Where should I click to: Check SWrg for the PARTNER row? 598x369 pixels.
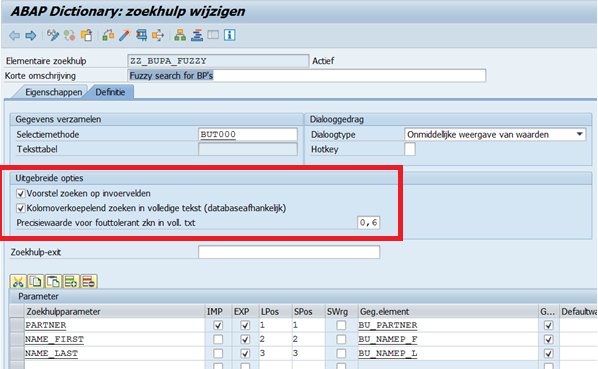click(341, 325)
